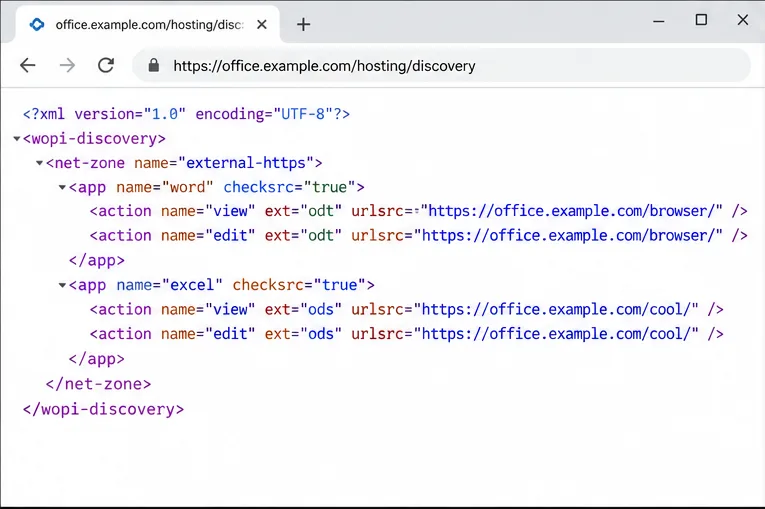The image size is (765, 509).
Task: Click the browser back arrow
Action: (x=28, y=65)
